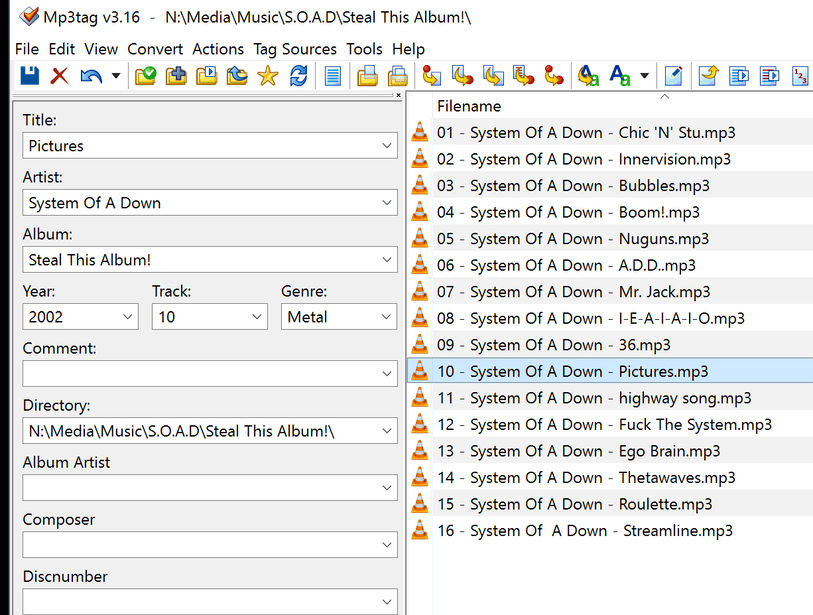Screen dimensions: 813x615
Task: Open Extended Tags pencil icon
Action: pyautogui.click(x=674, y=76)
